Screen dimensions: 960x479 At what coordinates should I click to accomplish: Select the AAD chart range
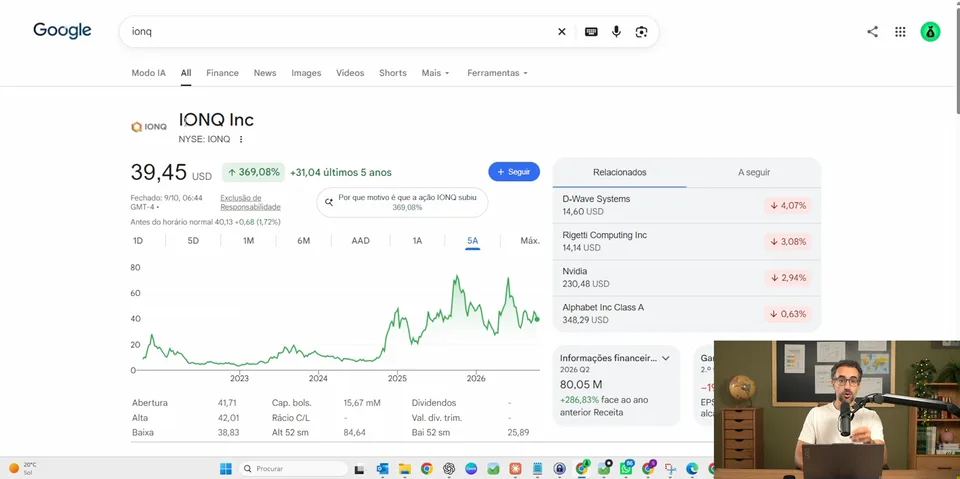coord(360,241)
